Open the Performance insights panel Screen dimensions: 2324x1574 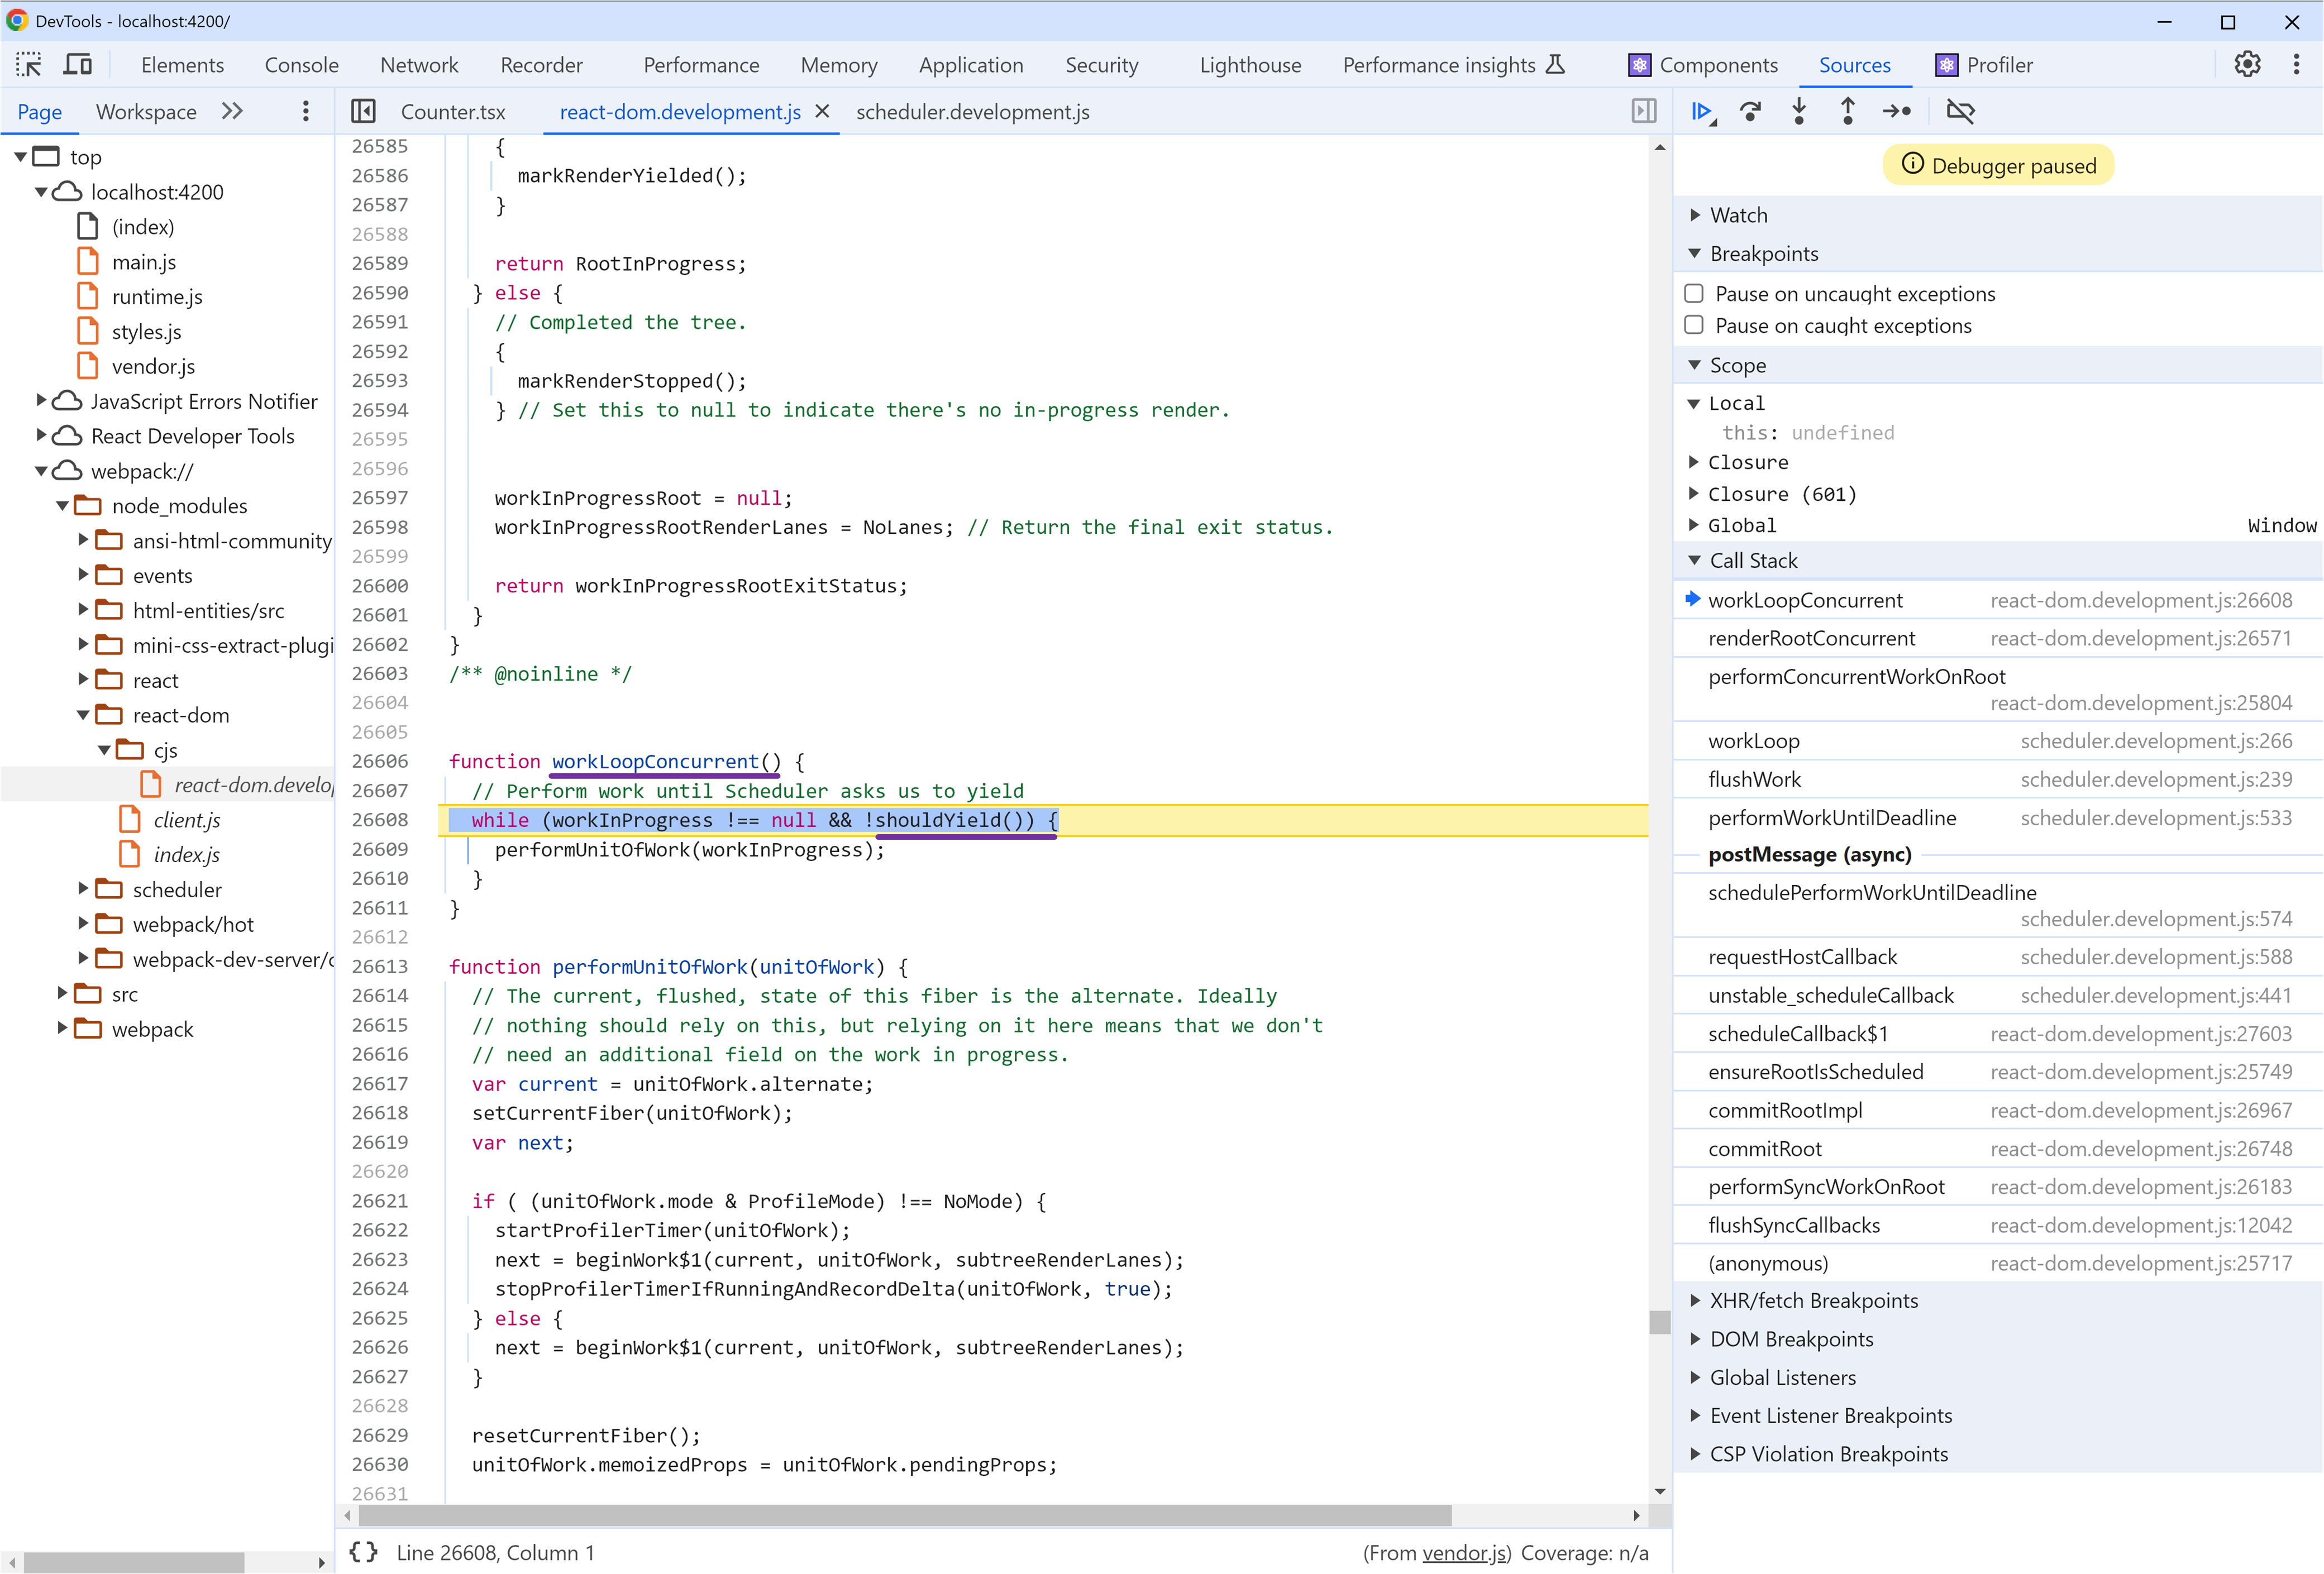[1453, 65]
